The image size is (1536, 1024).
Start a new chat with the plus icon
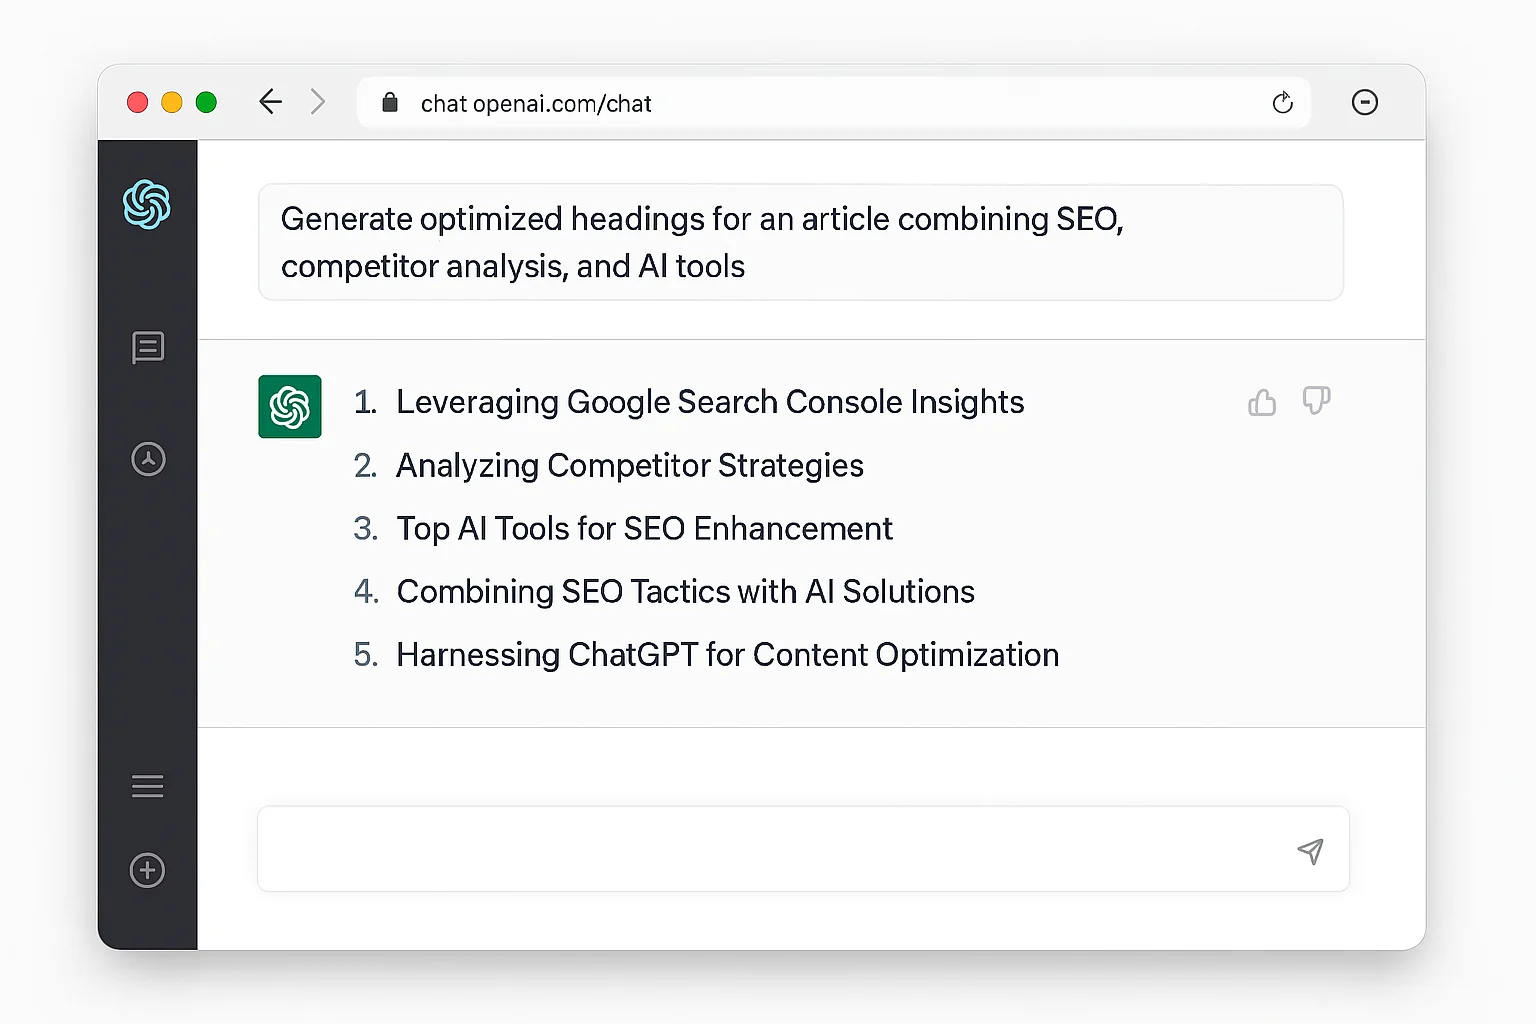(x=147, y=870)
